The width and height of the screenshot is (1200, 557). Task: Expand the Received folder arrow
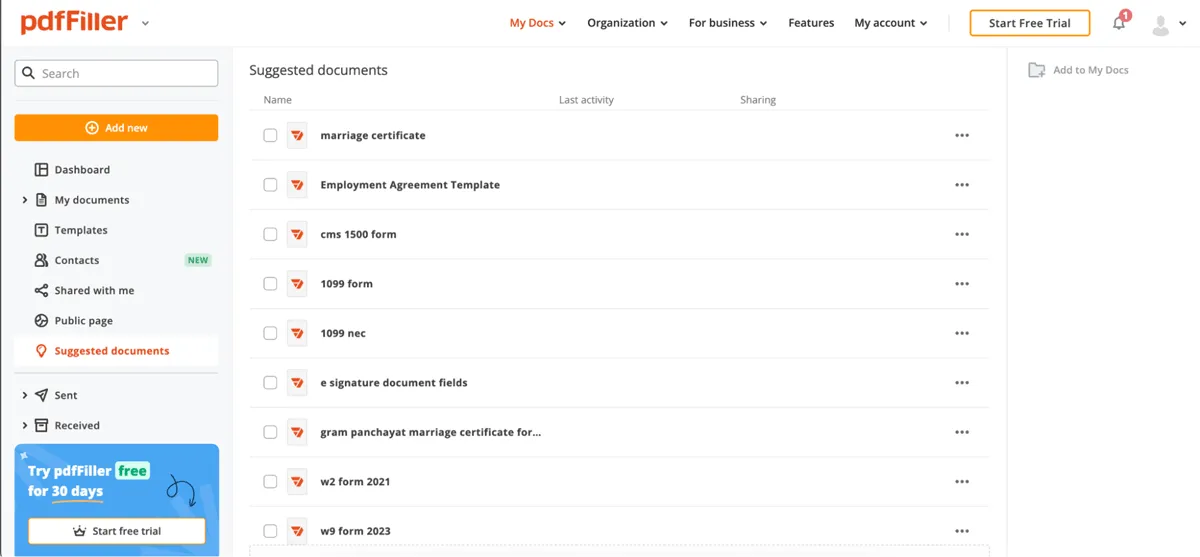coord(24,425)
